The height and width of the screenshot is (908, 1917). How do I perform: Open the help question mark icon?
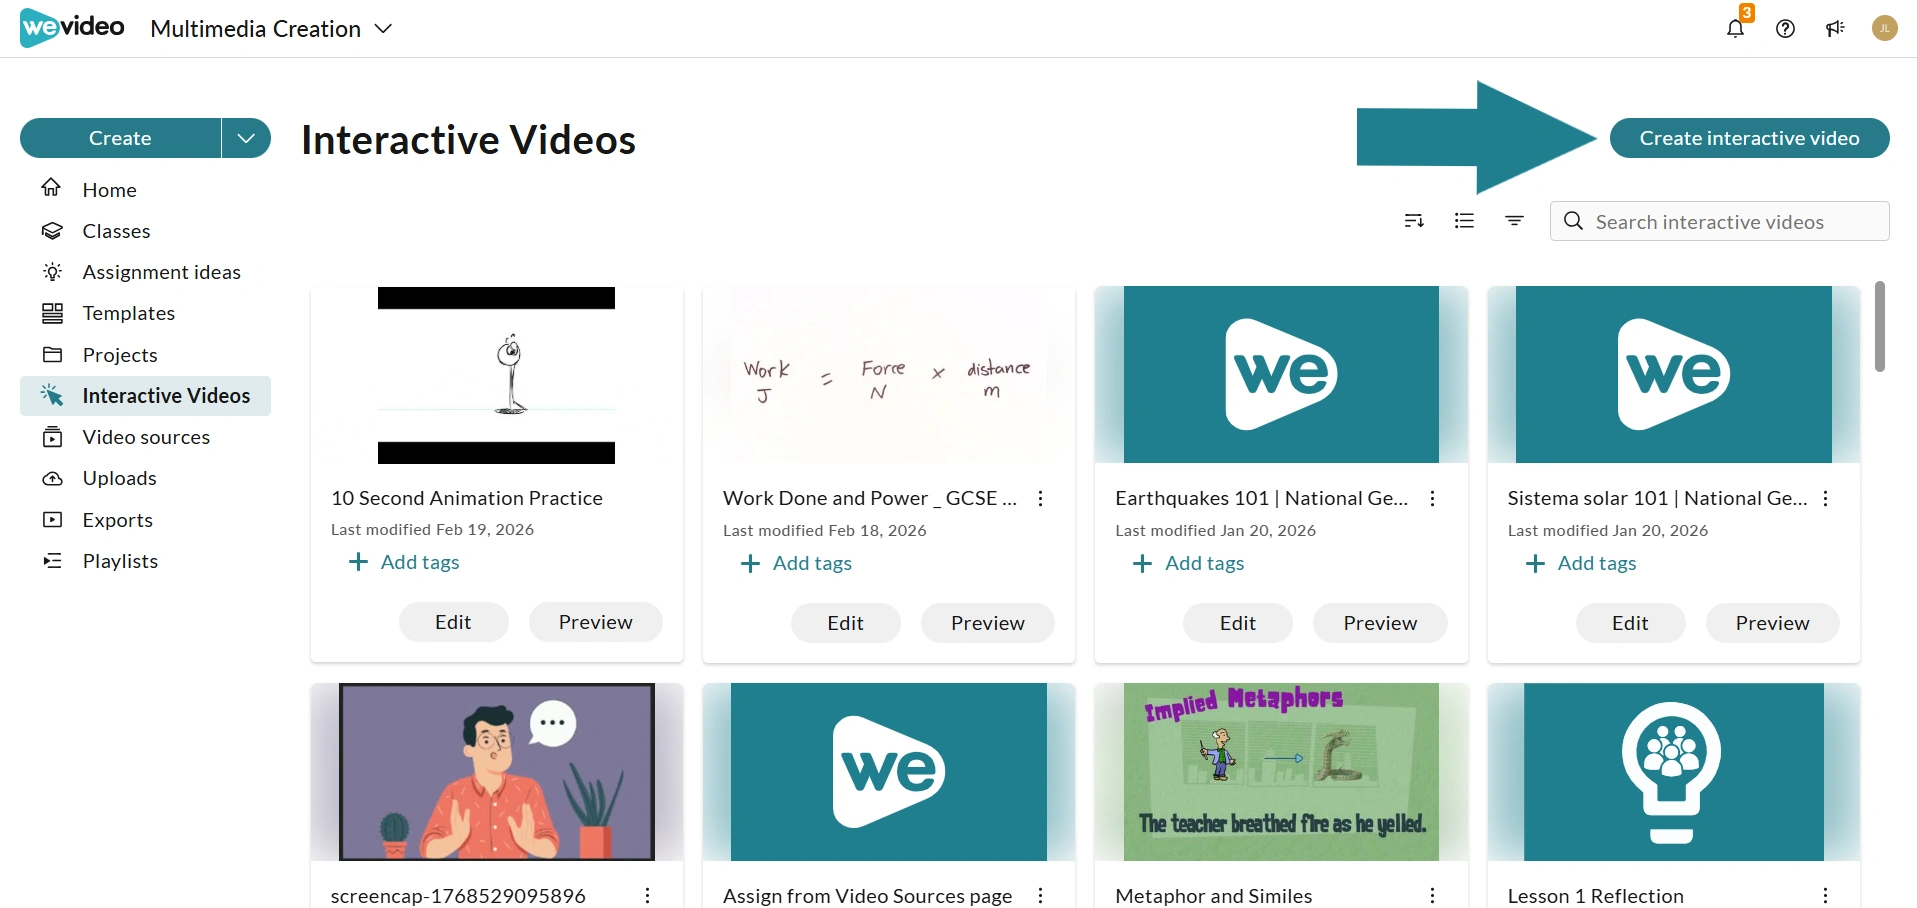click(1785, 28)
